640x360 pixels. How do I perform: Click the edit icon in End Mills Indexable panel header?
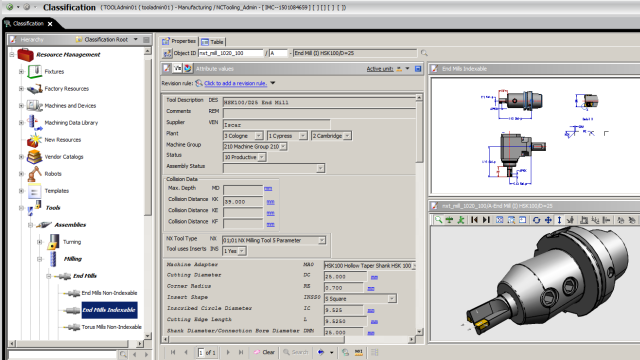click(x=435, y=69)
